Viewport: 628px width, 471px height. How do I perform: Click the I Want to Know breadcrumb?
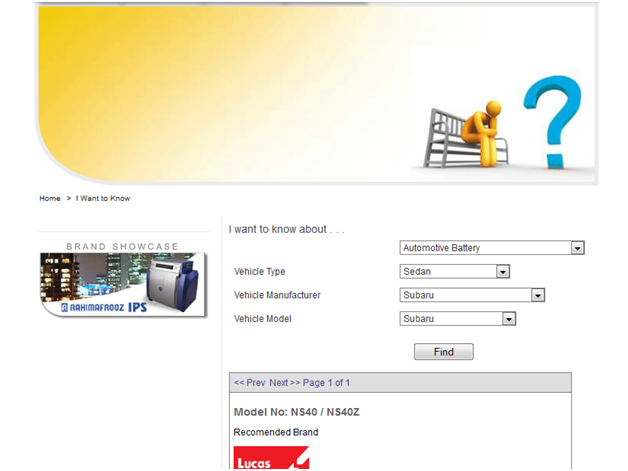(x=103, y=198)
